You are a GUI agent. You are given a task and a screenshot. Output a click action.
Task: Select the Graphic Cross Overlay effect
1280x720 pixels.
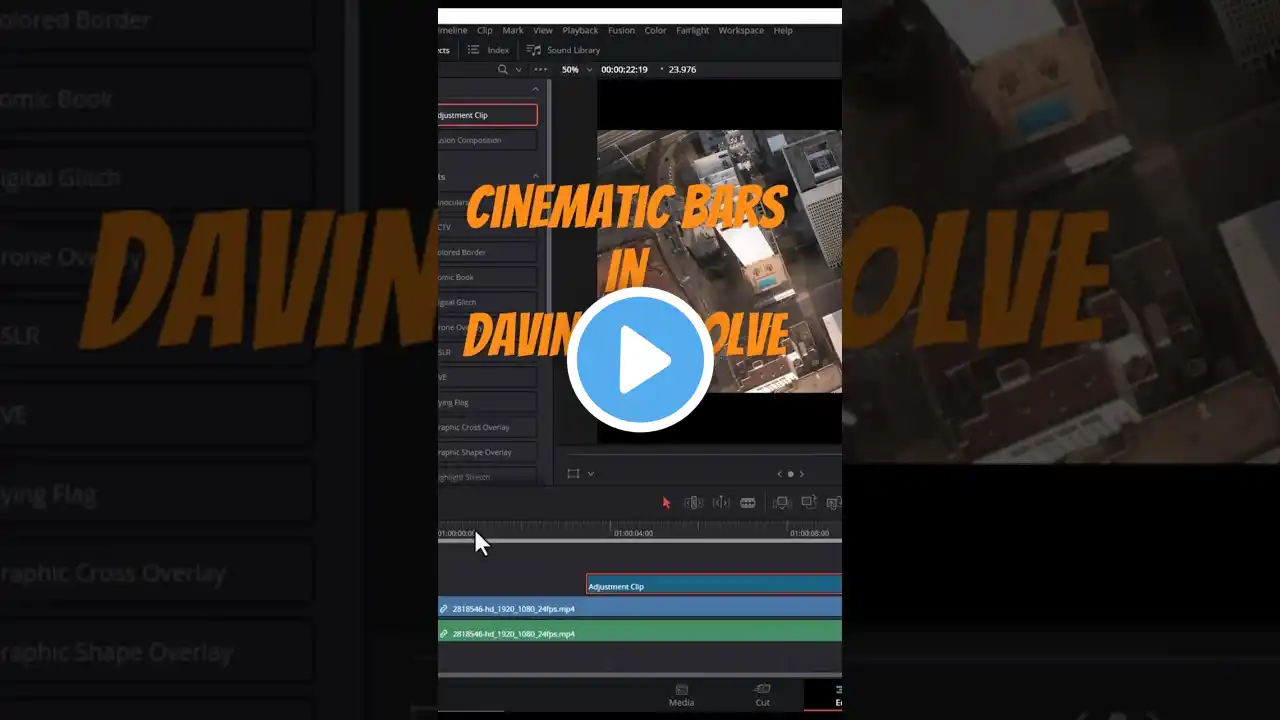pyautogui.click(x=487, y=427)
